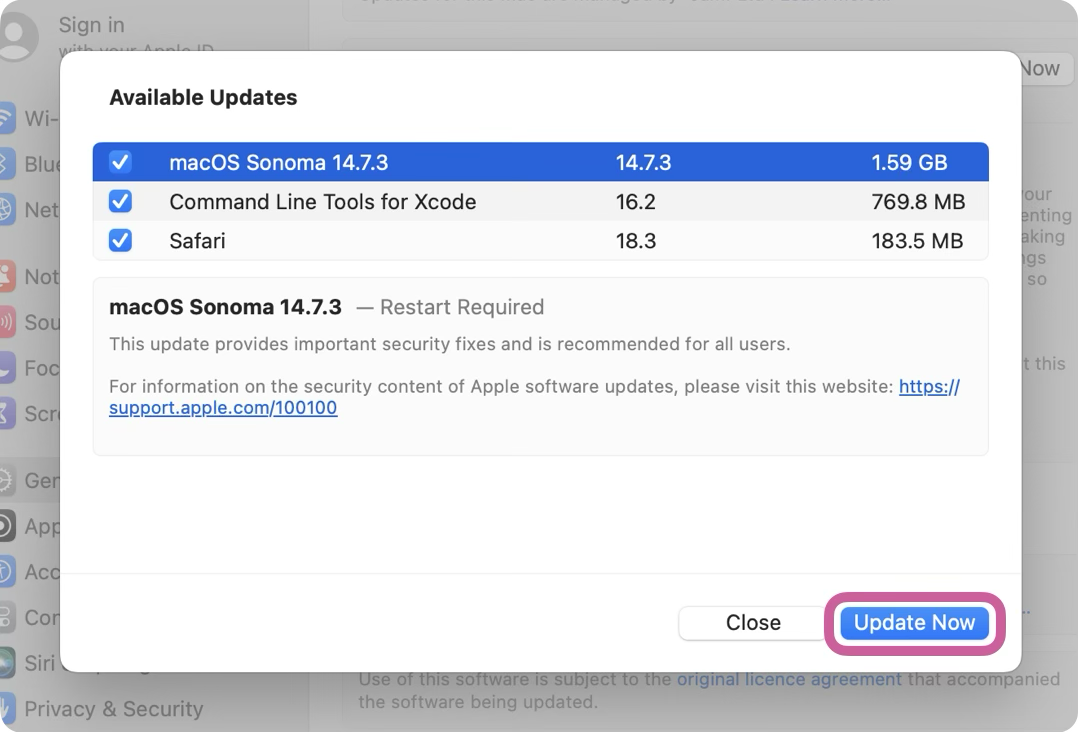Open the 'https://' security content link
1078x732 pixels.
tap(930, 386)
